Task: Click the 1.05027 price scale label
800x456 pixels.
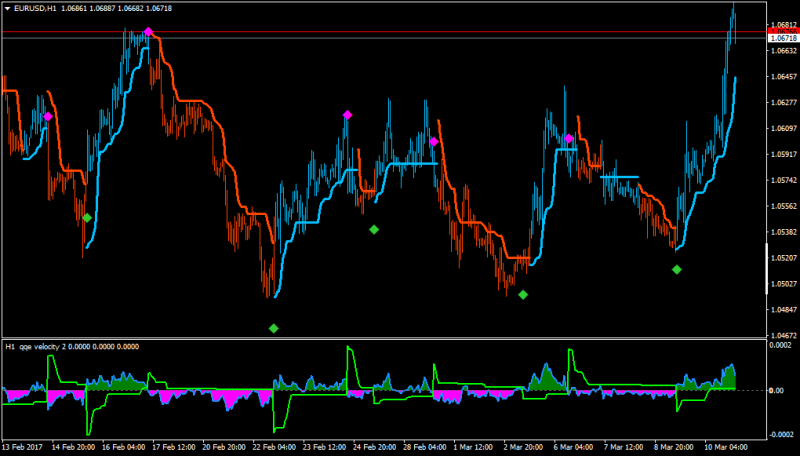Action: pos(784,284)
